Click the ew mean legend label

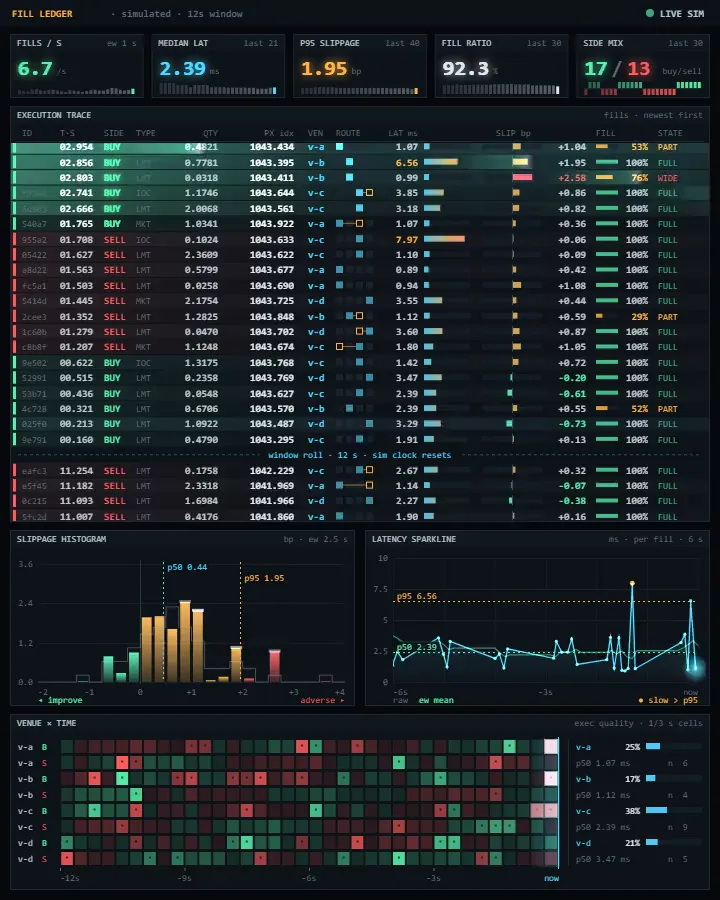(x=436, y=700)
